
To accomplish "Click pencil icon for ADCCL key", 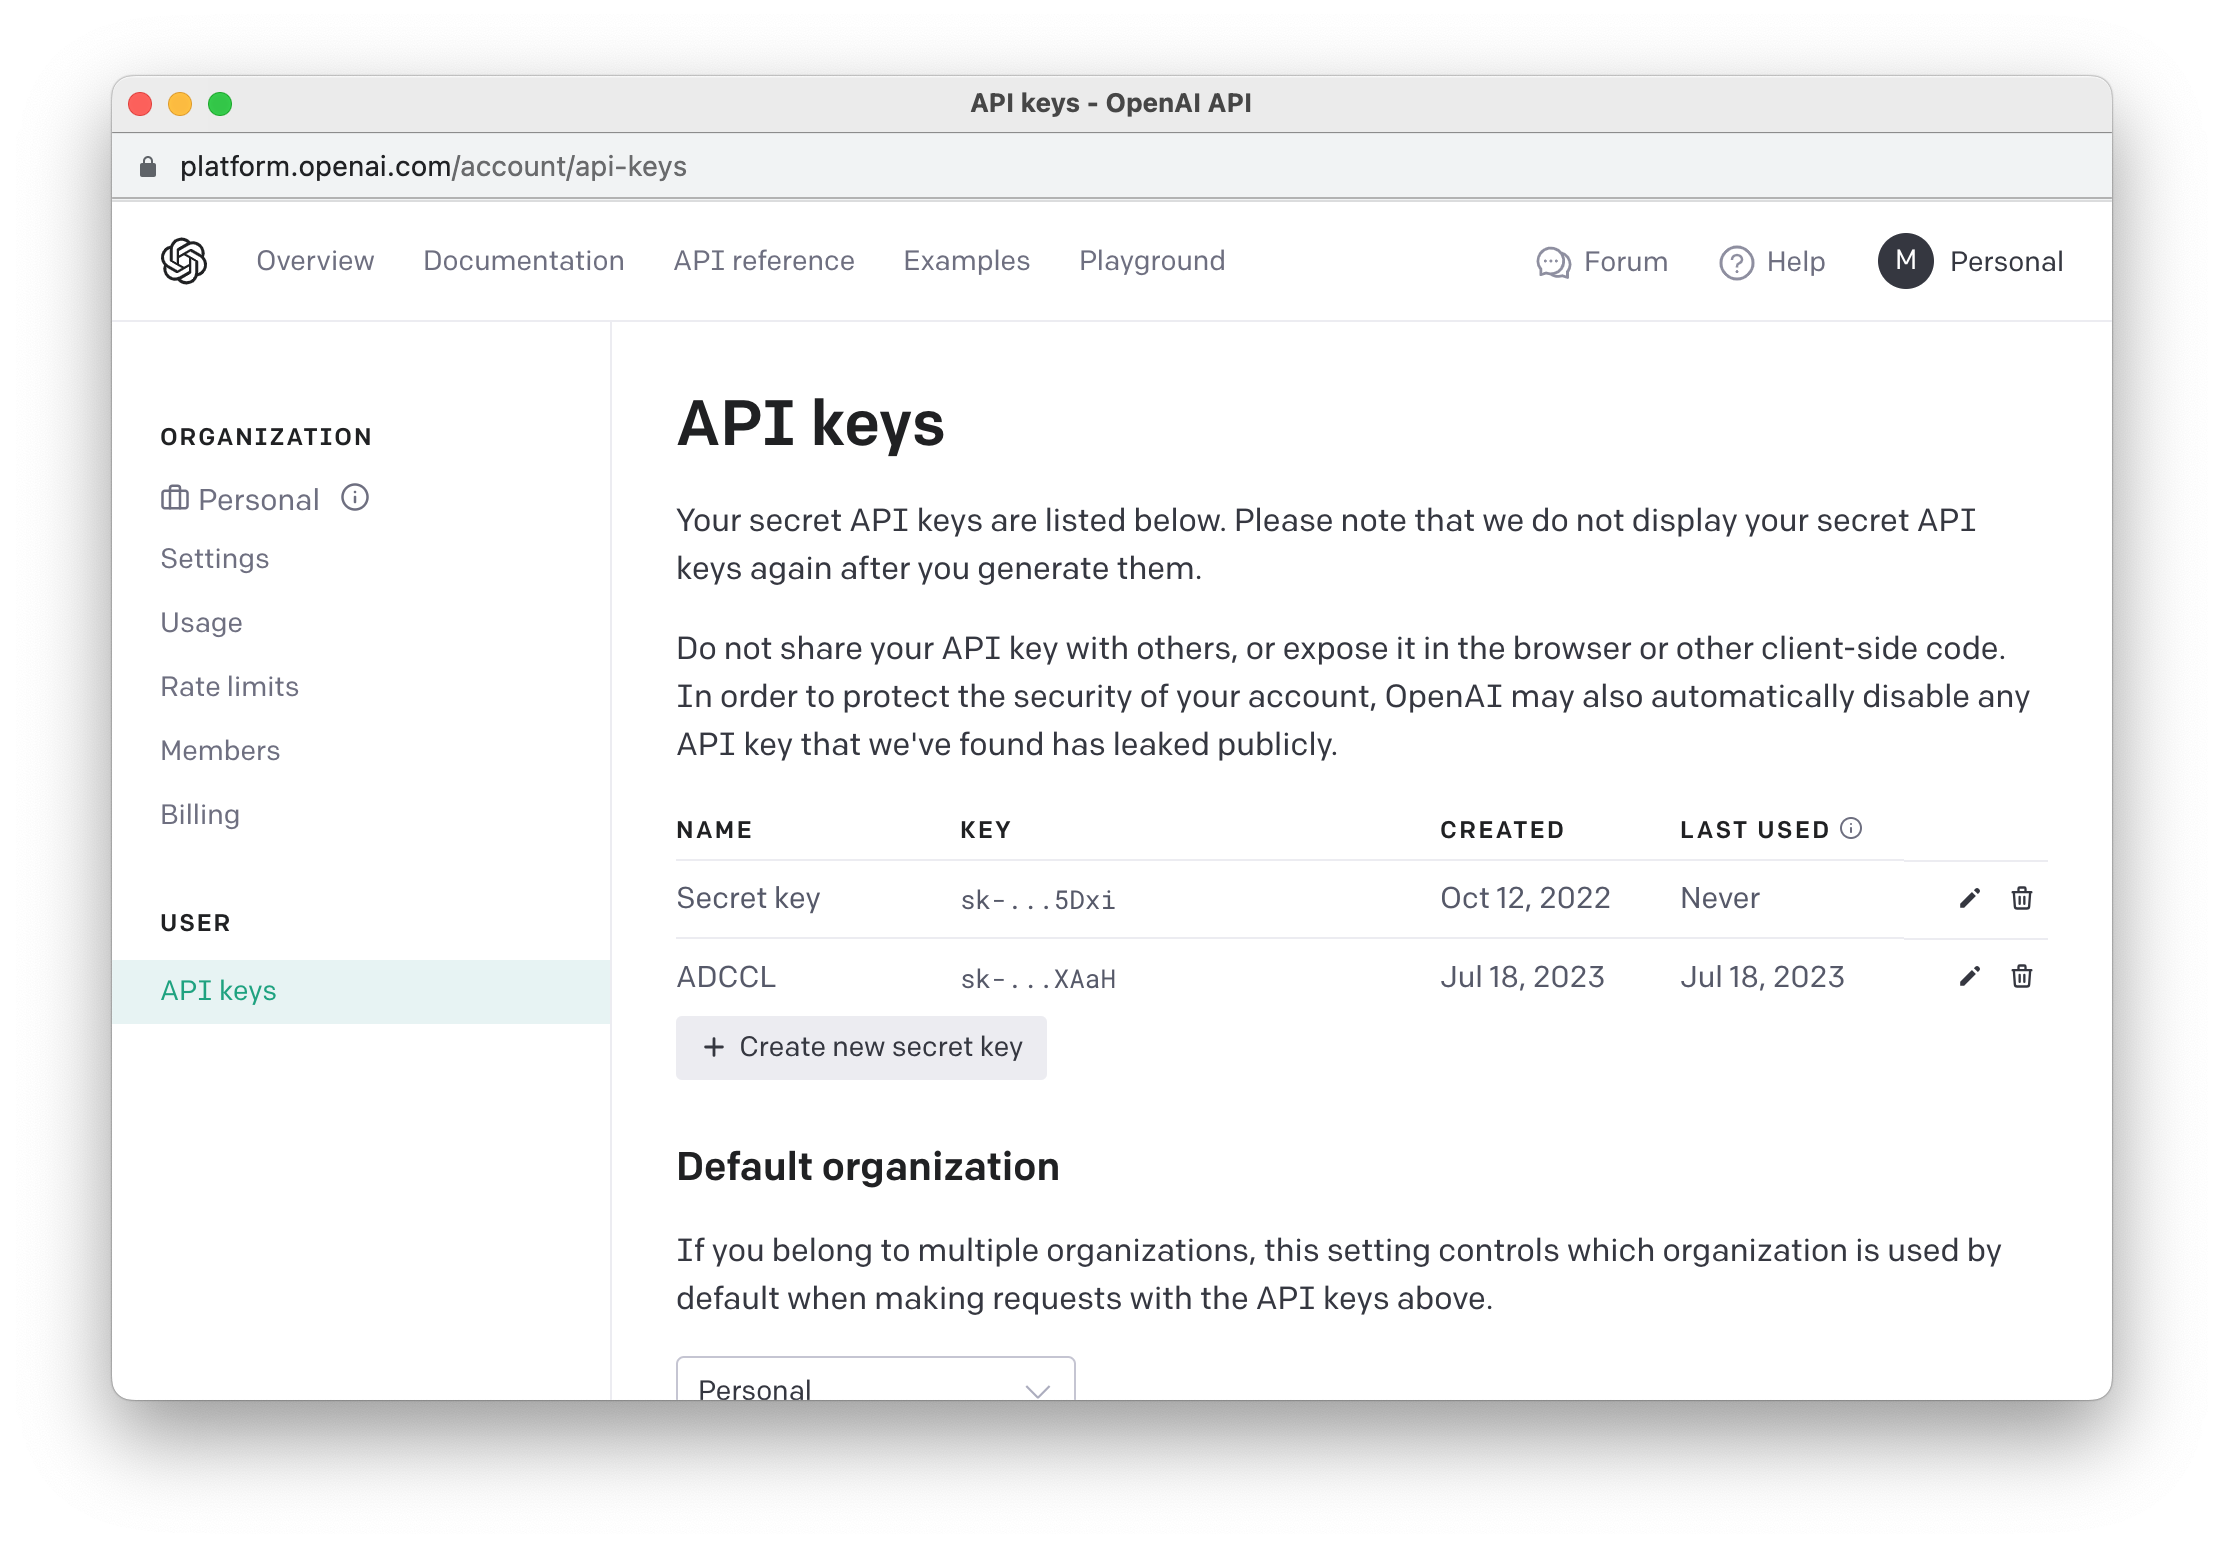I will click(1969, 976).
